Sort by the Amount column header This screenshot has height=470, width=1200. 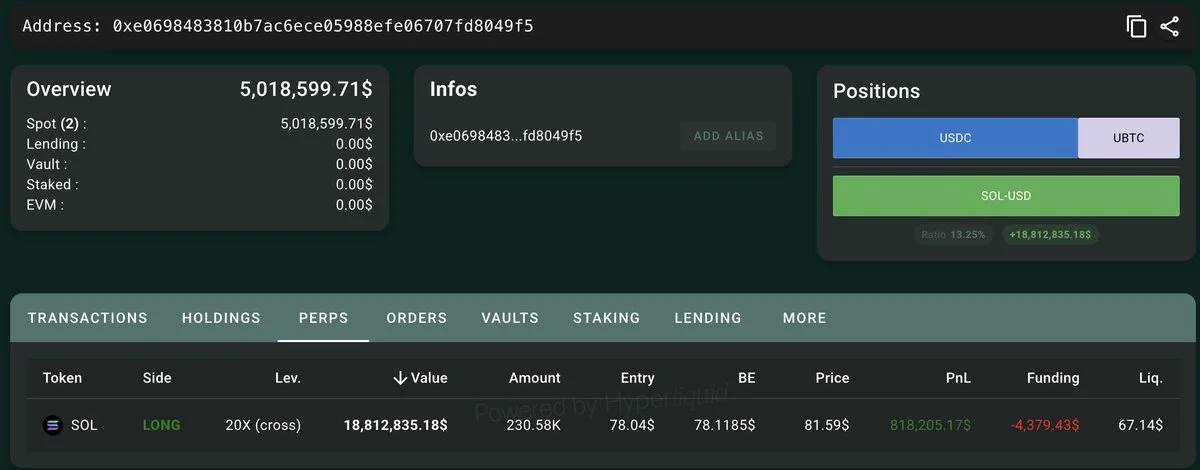pyautogui.click(x=535, y=378)
